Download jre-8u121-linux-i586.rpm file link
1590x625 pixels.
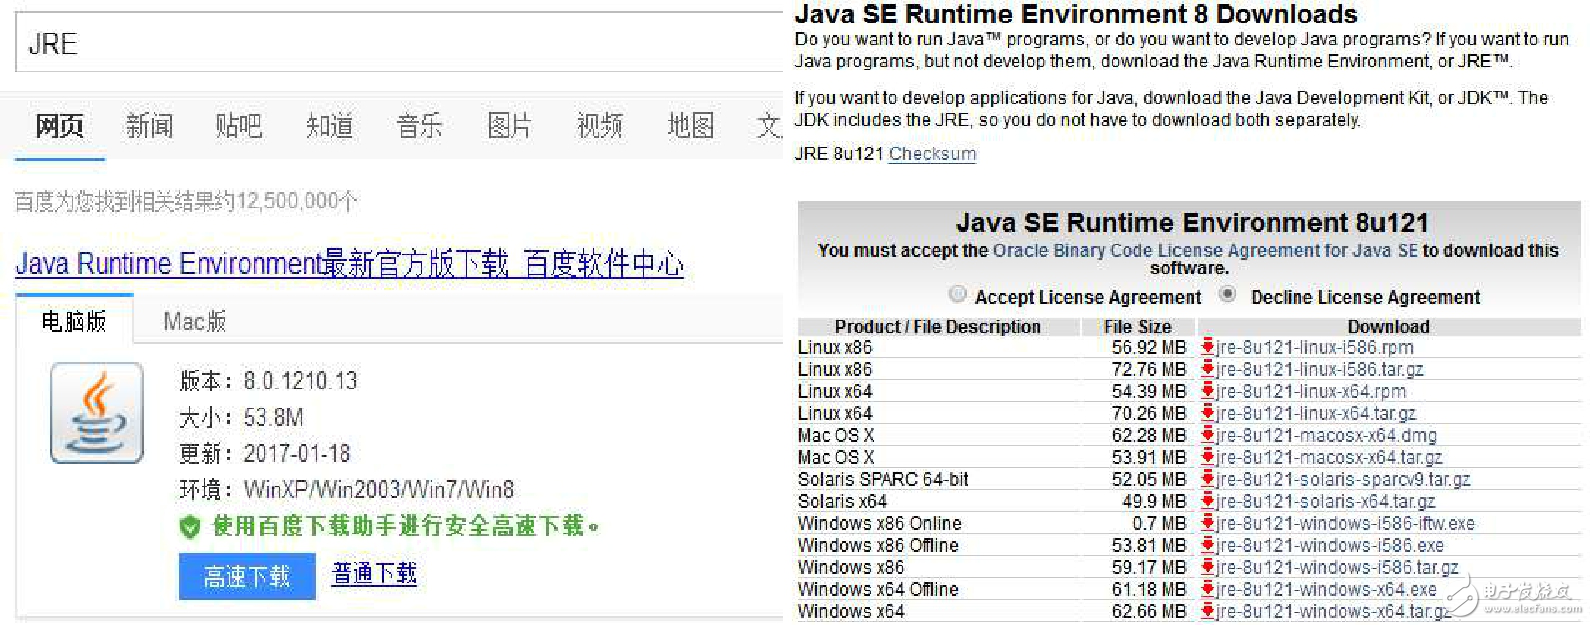(1316, 347)
